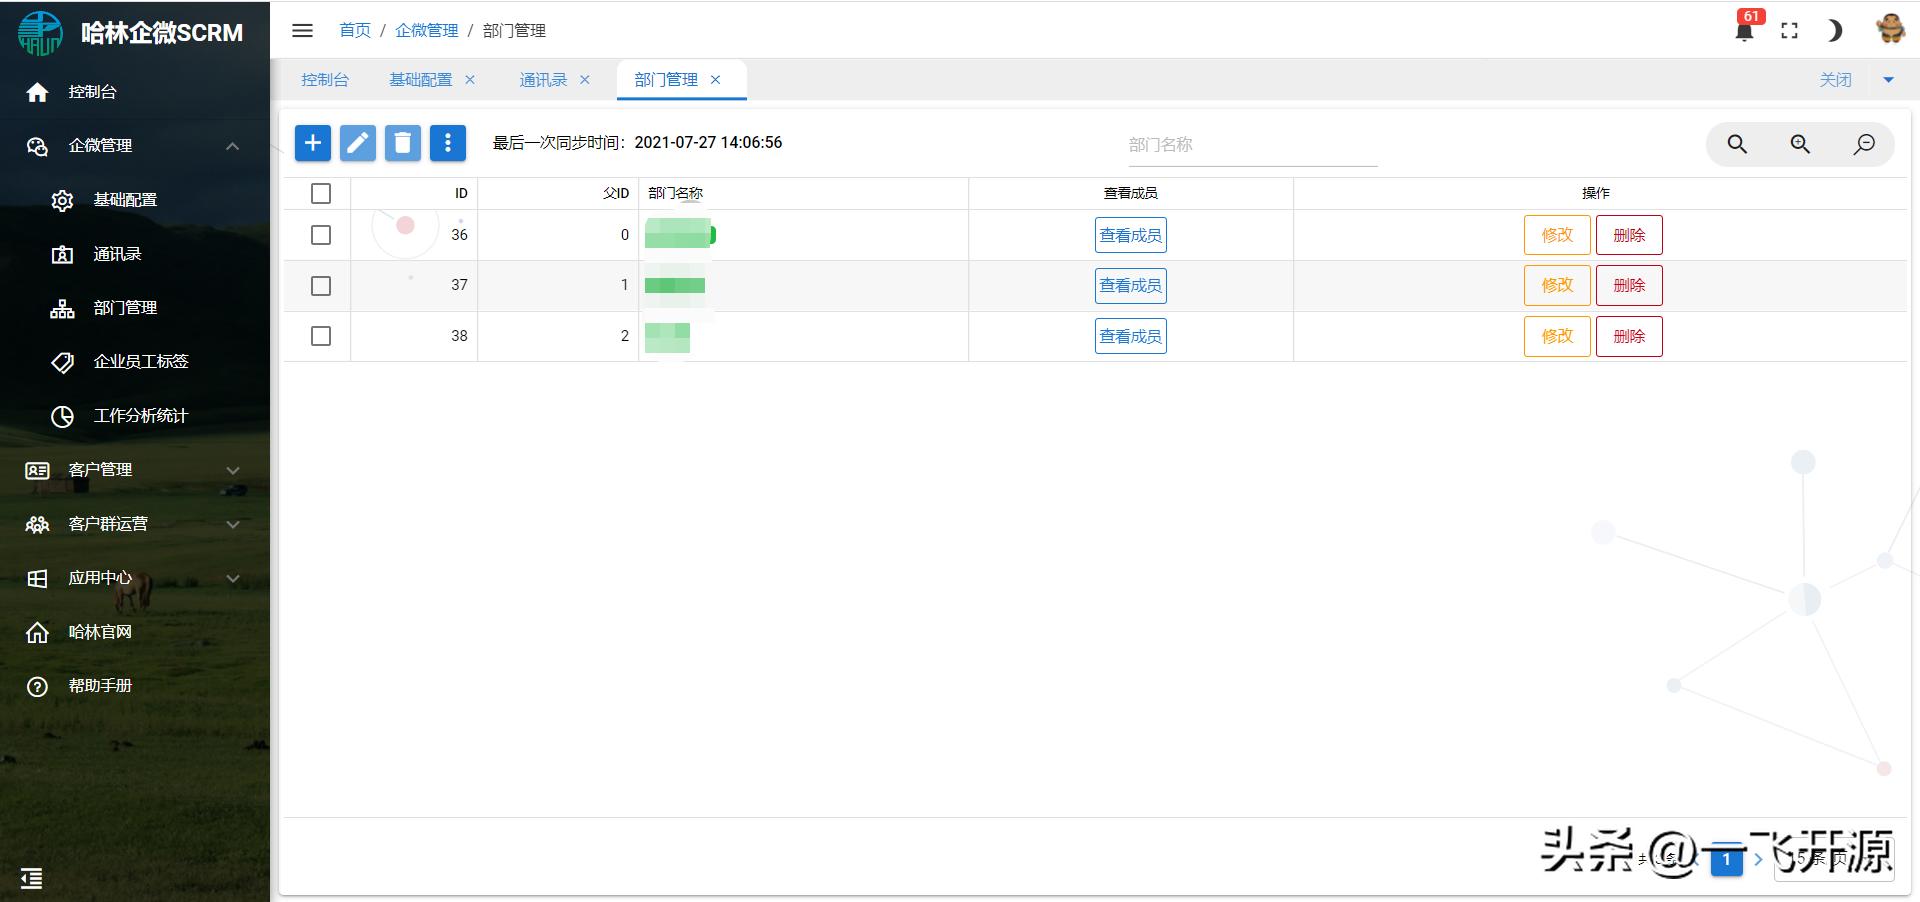The height and width of the screenshot is (902, 1920).
Task: Click the trash delete icon in toolbar
Action: pos(403,144)
